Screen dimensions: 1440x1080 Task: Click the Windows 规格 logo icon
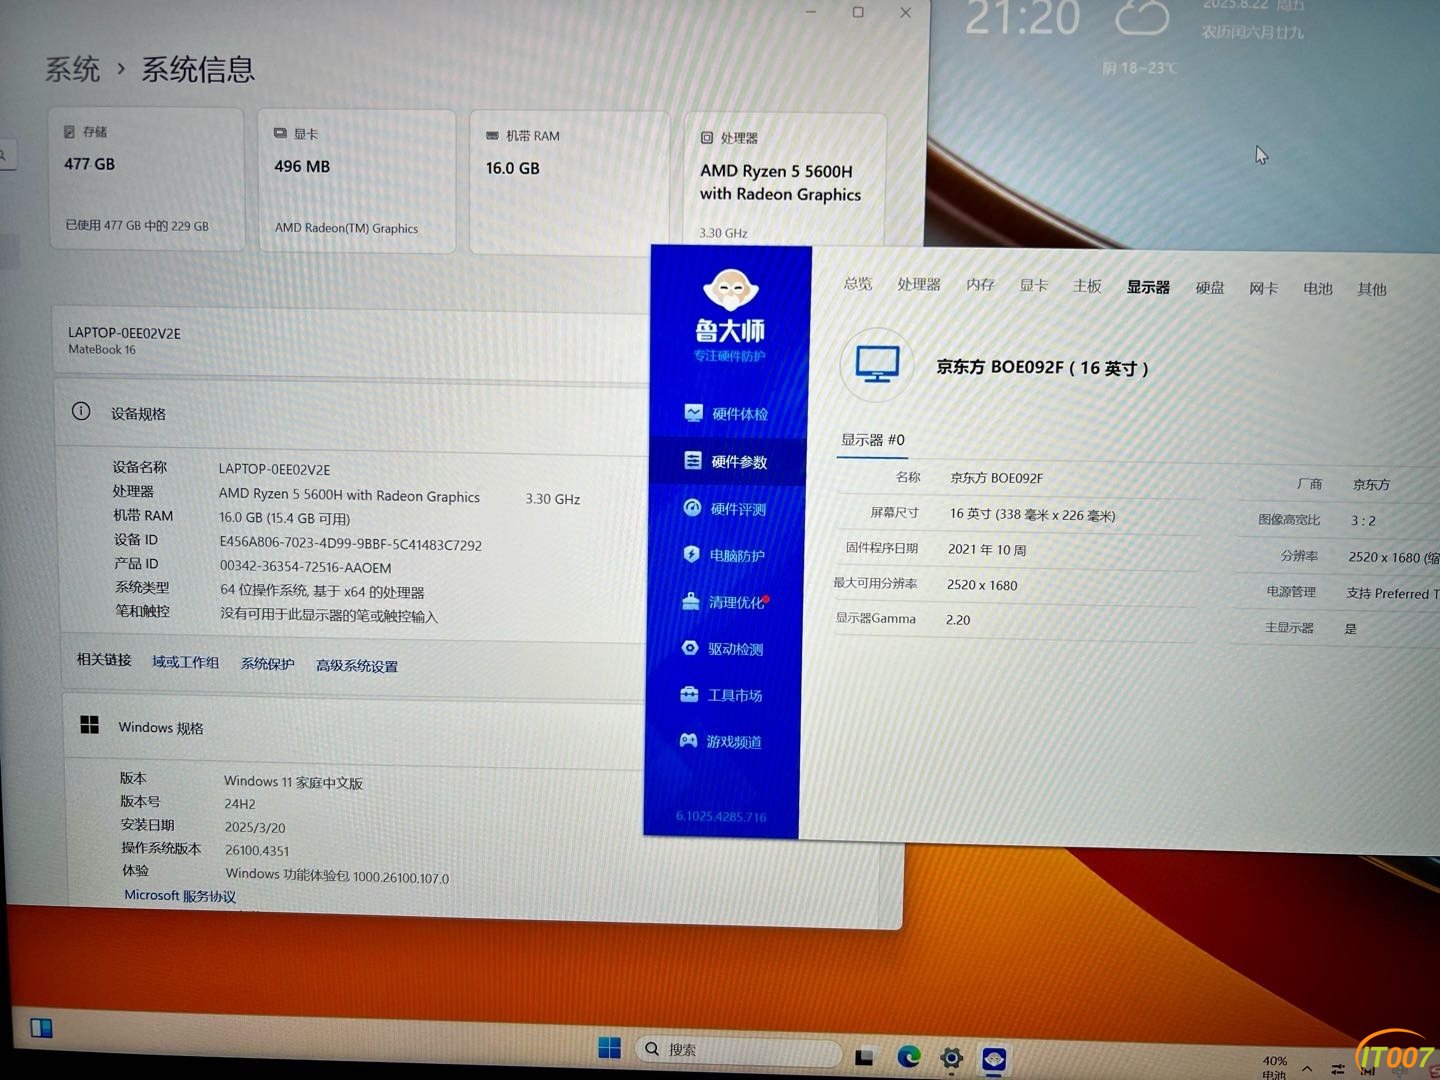(x=89, y=725)
